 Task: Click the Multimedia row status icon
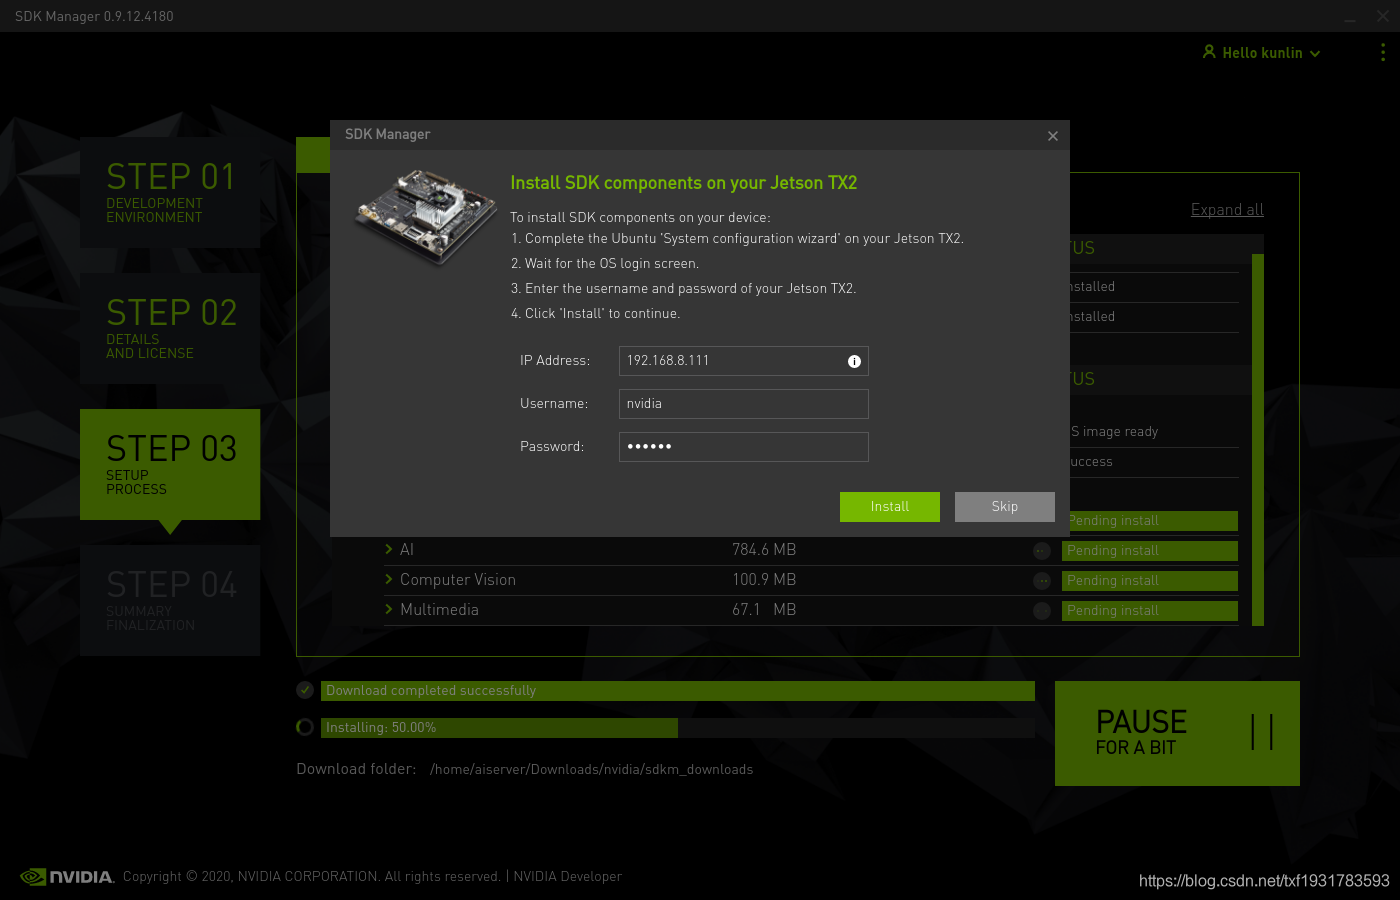point(1042,611)
